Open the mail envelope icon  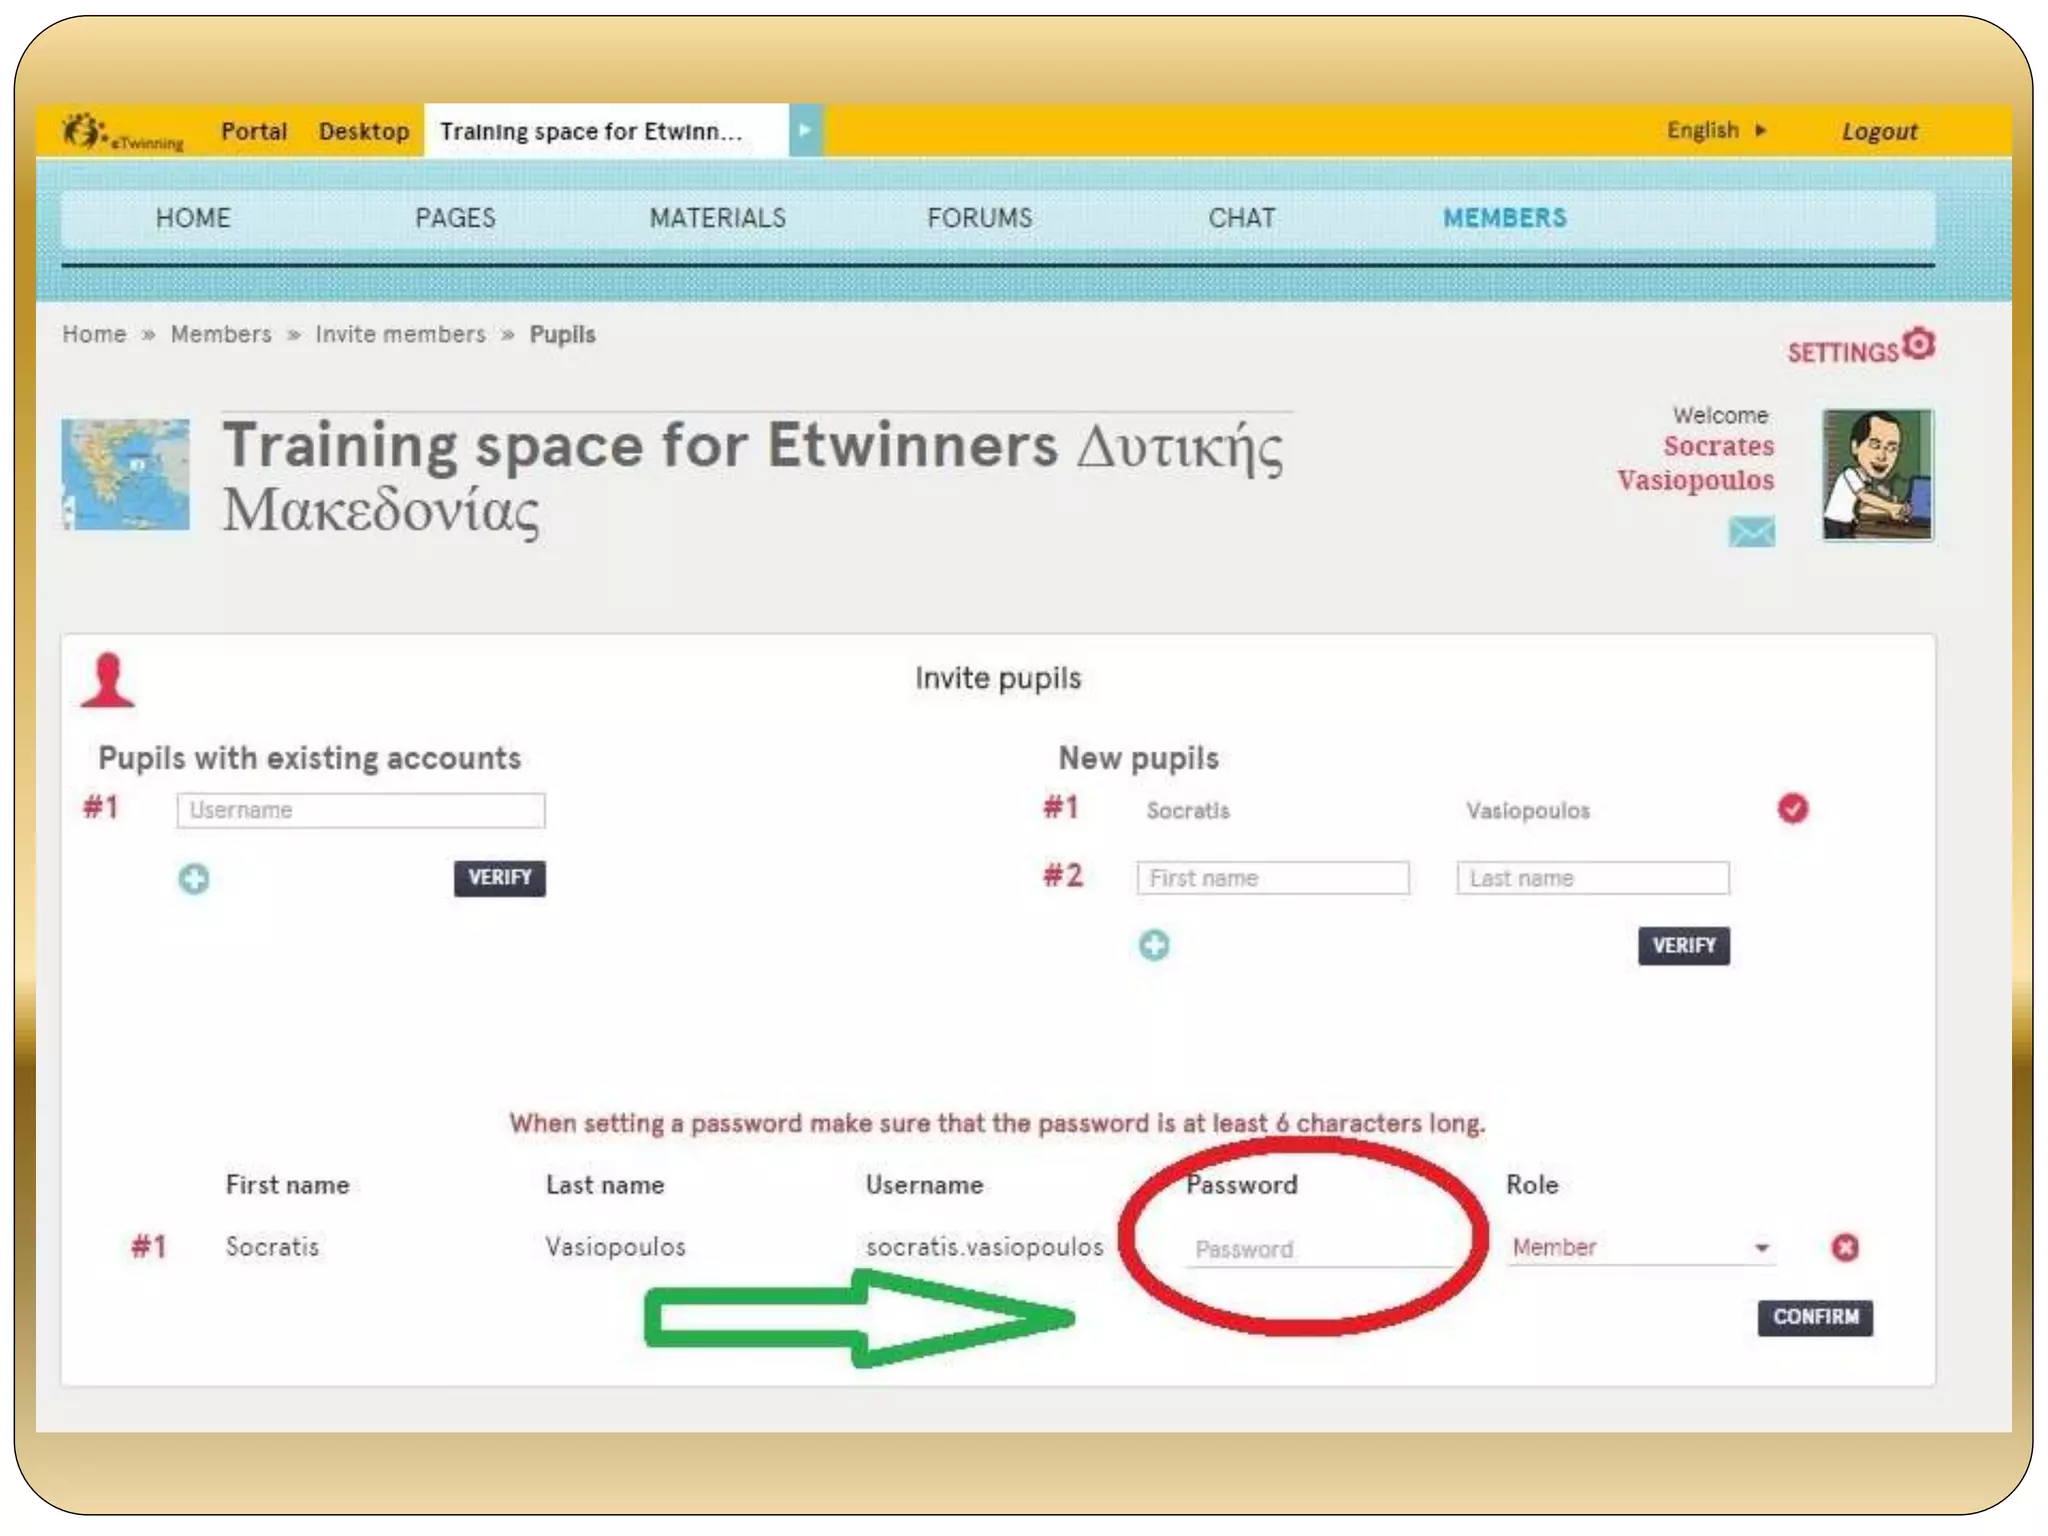(x=1751, y=532)
